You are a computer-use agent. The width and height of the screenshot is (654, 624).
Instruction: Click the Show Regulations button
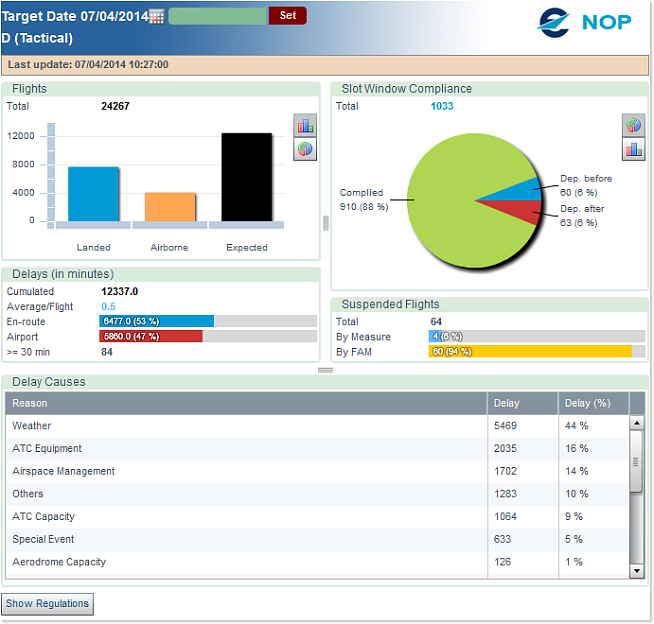point(48,604)
